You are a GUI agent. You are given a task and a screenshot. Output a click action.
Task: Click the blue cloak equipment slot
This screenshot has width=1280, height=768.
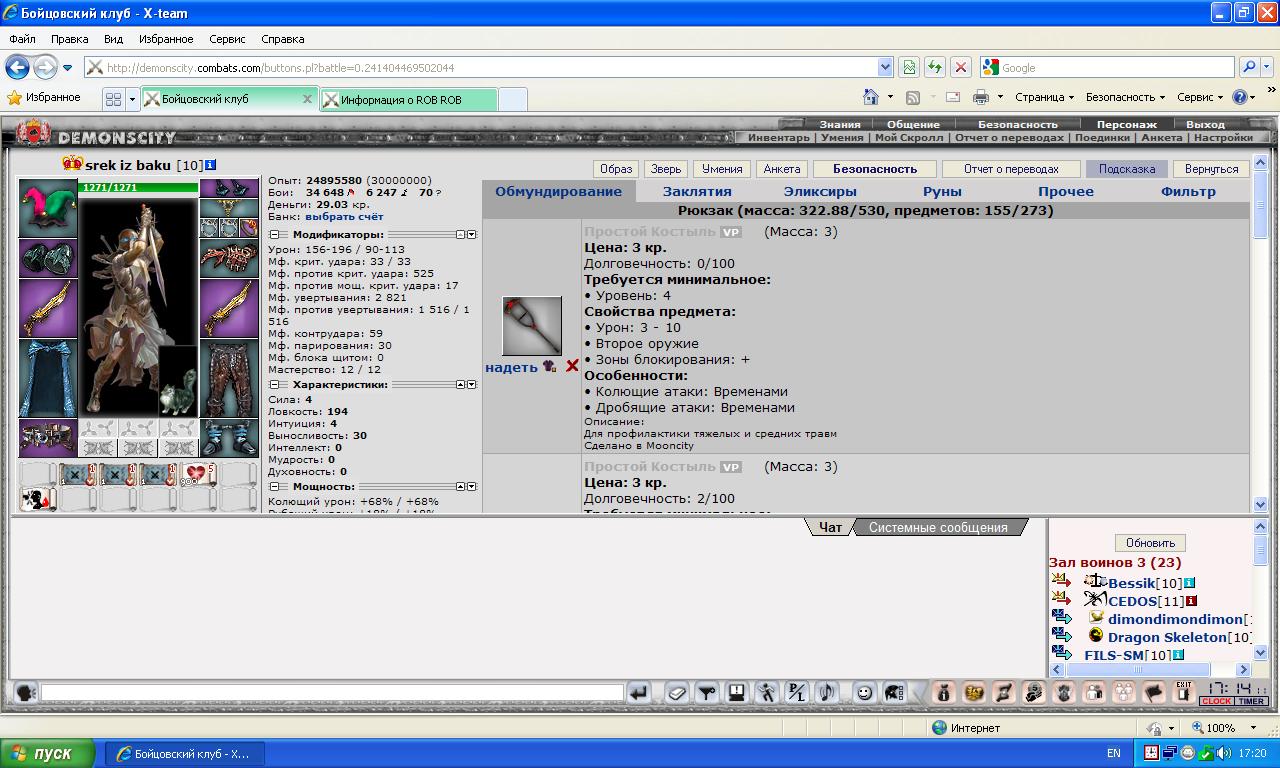pyautogui.click(x=48, y=378)
